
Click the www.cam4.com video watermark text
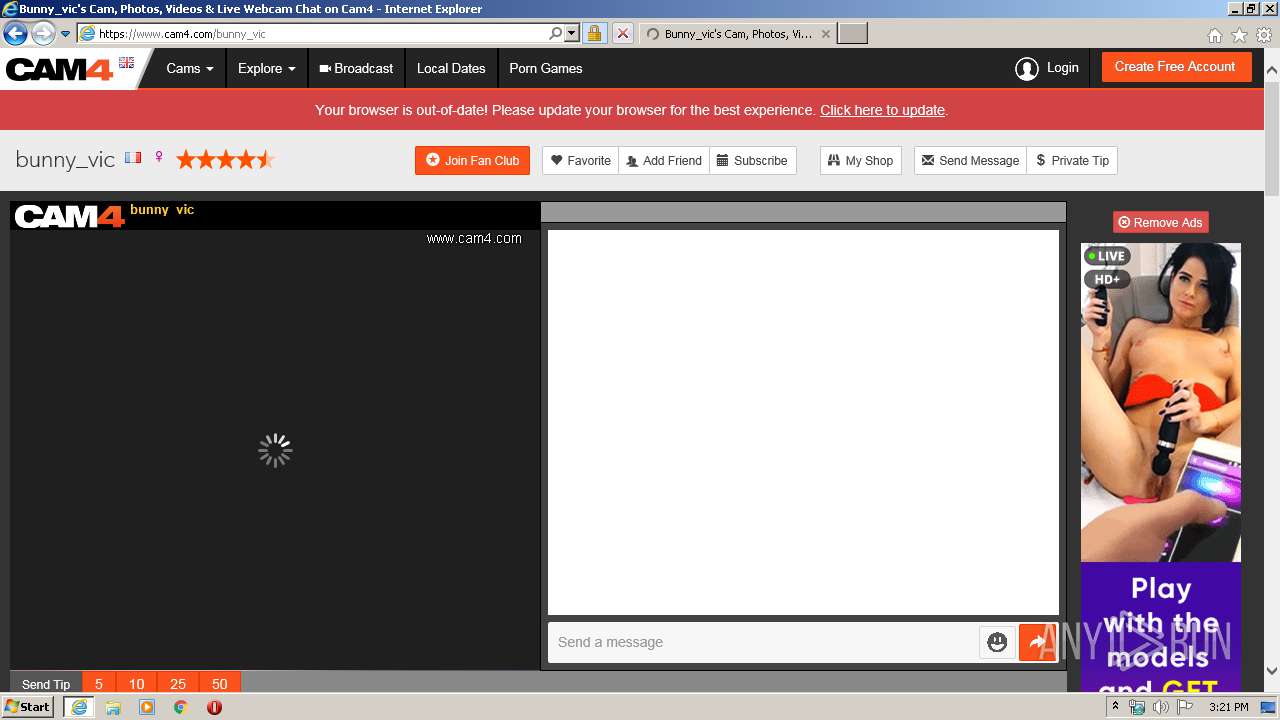[474, 238]
